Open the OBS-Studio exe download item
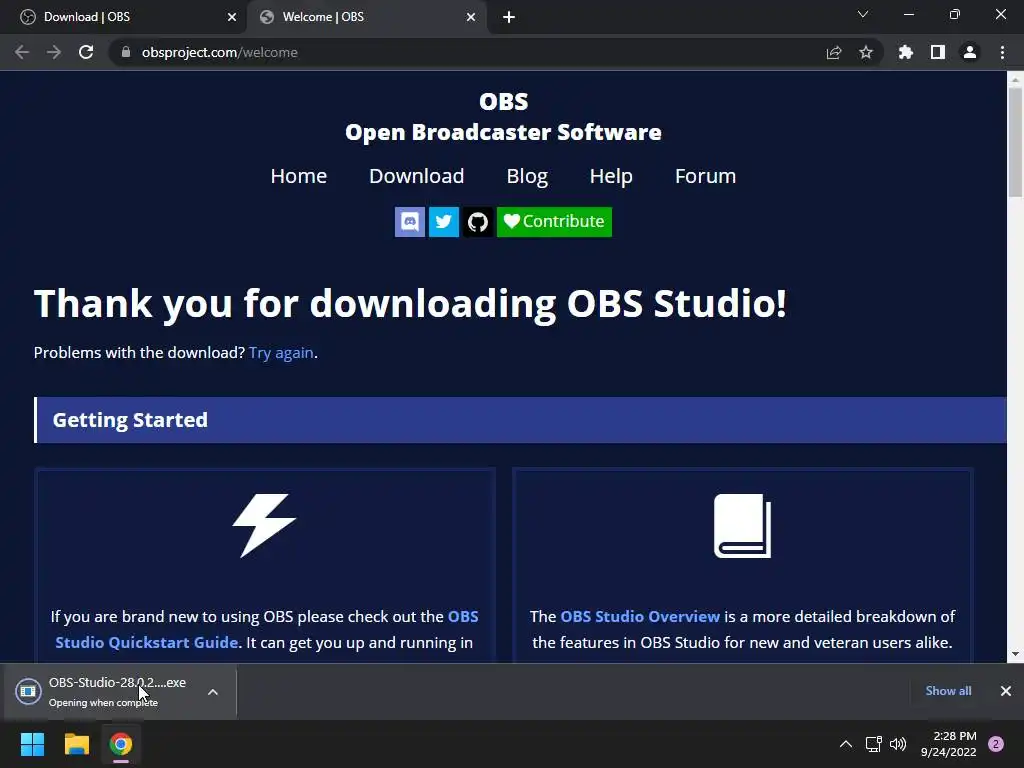The height and width of the screenshot is (768, 1024). 118,692
